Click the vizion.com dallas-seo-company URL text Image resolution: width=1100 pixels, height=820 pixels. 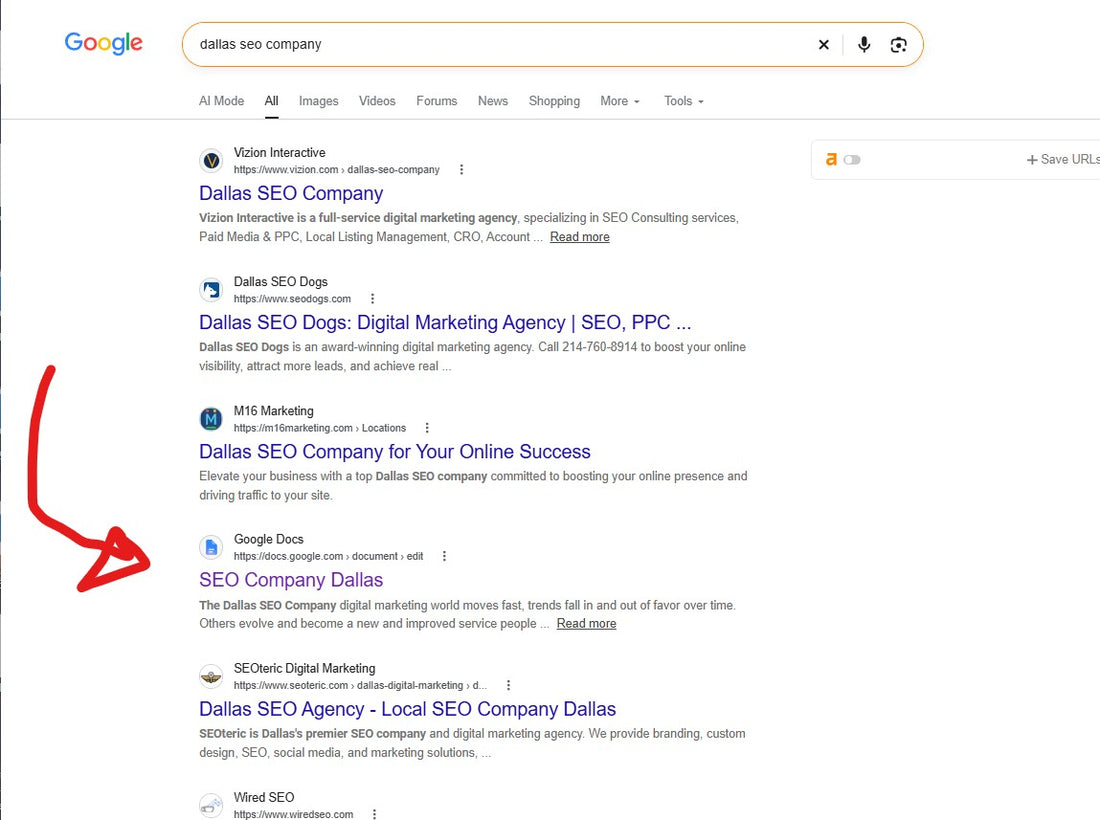pos(337,170)
